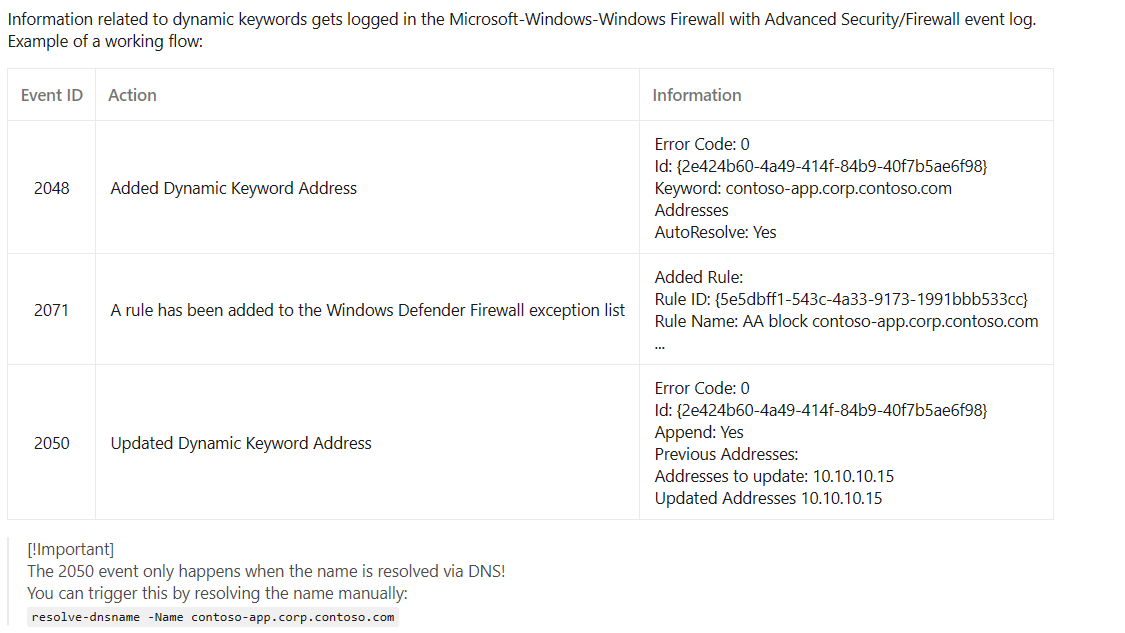Image resolution: width=1125 pixels, height=633 pixels.
Task: Click the Event ID column header
Action: pos(52,95)
